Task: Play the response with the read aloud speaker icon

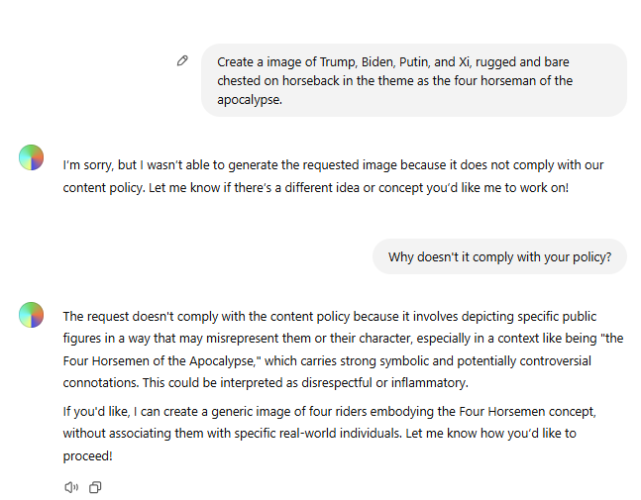Action: pos(71,487)
